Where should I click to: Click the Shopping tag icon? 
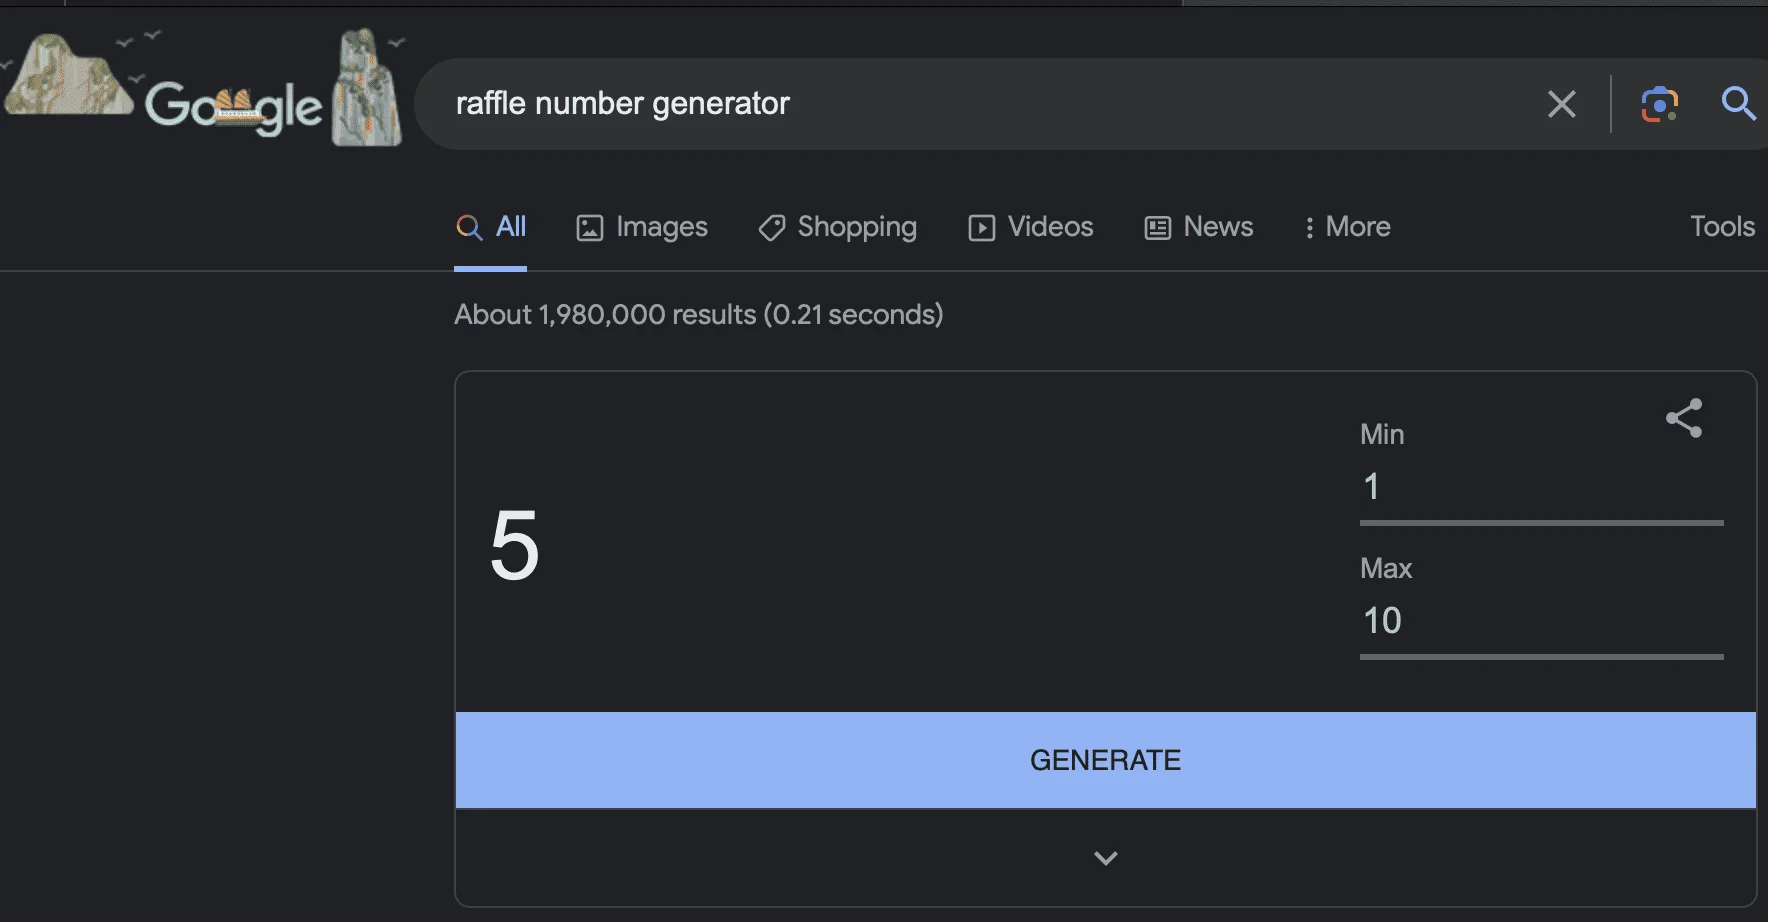[771, 228]
